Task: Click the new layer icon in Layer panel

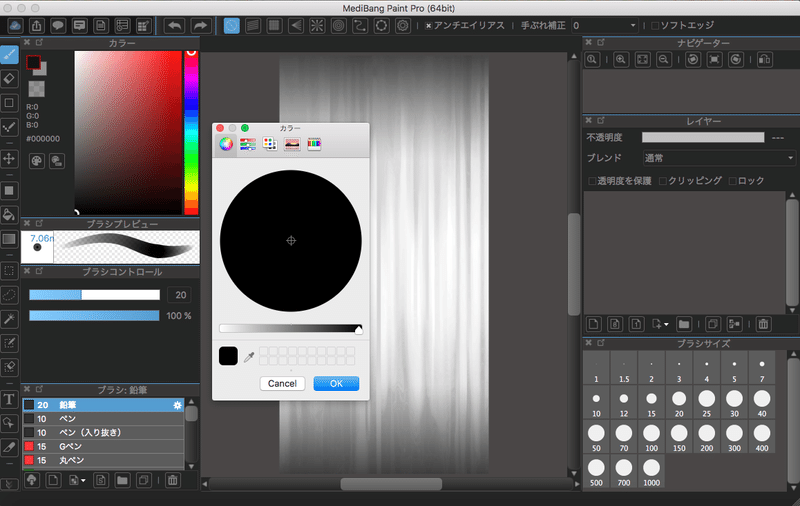Action: (593, 324)
